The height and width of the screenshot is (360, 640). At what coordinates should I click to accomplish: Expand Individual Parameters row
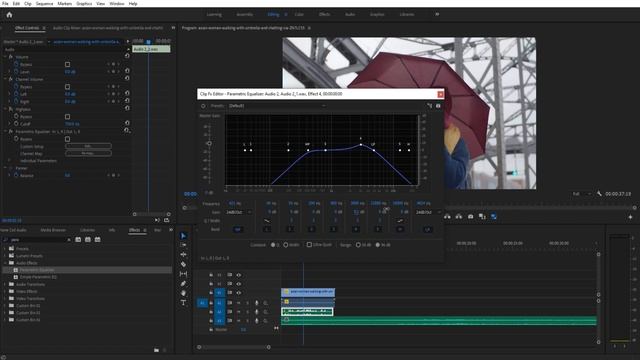tap(9, 161)
